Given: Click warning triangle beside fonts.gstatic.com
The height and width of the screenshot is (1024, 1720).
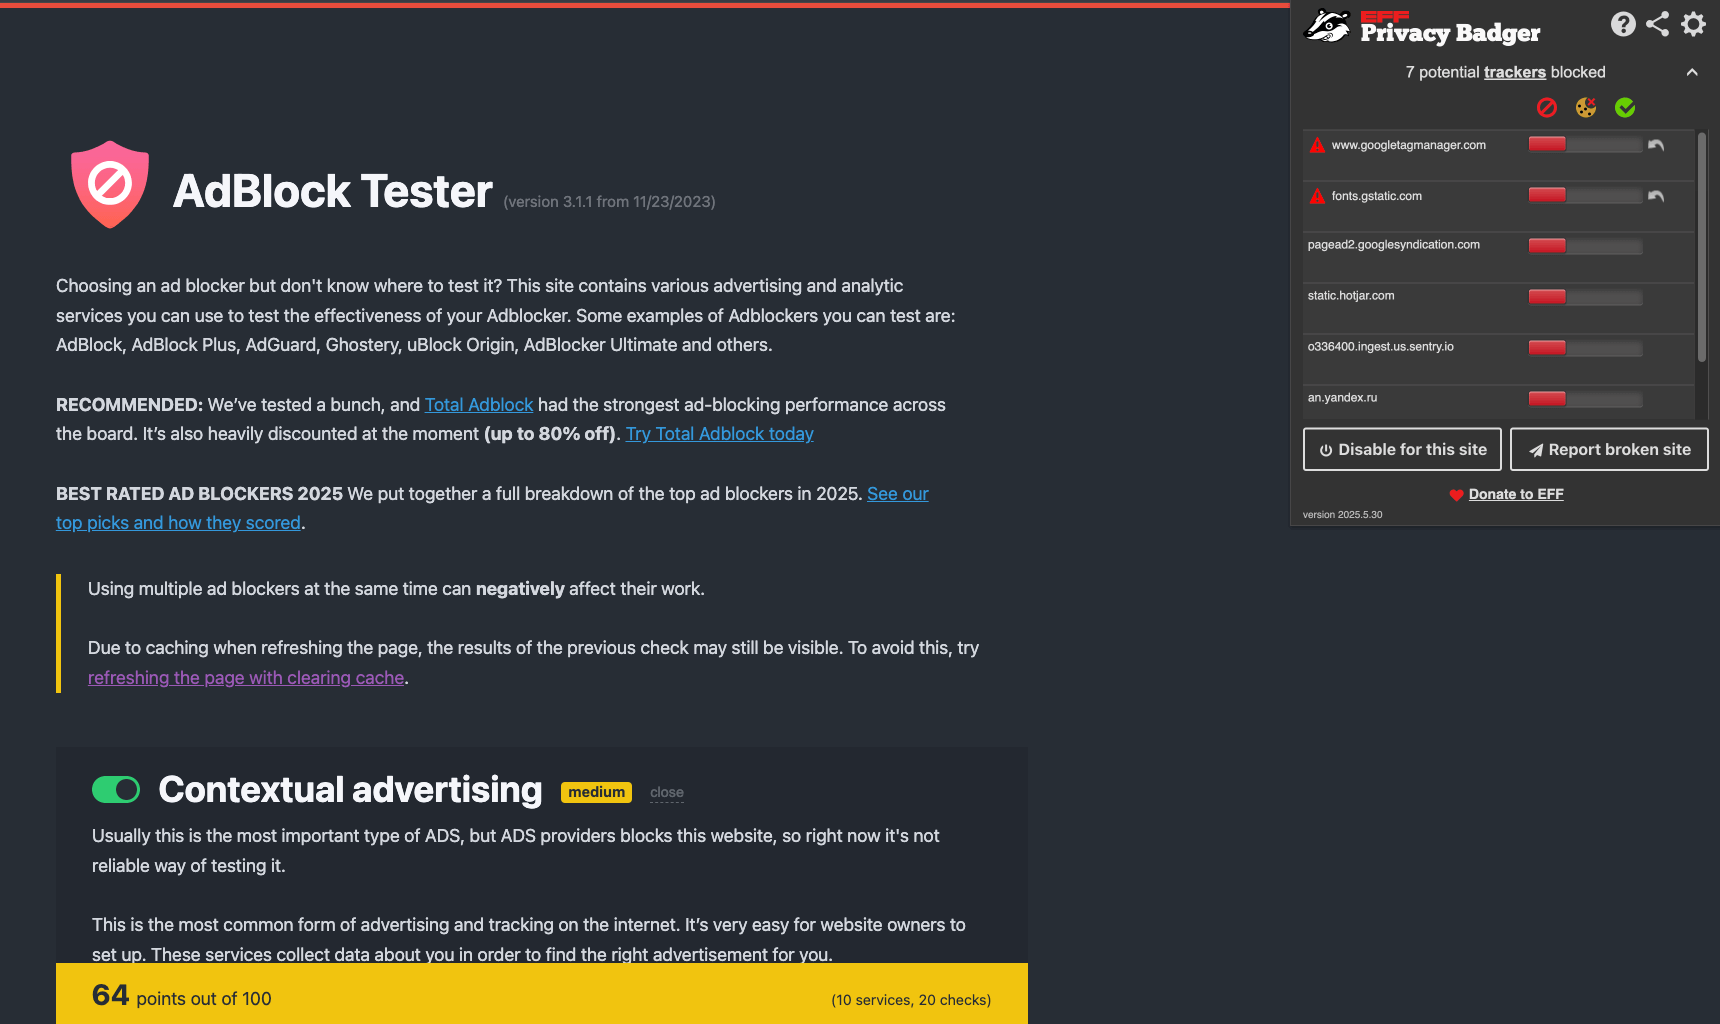Looking at the screenshot, I should [x=1317, y=196].
